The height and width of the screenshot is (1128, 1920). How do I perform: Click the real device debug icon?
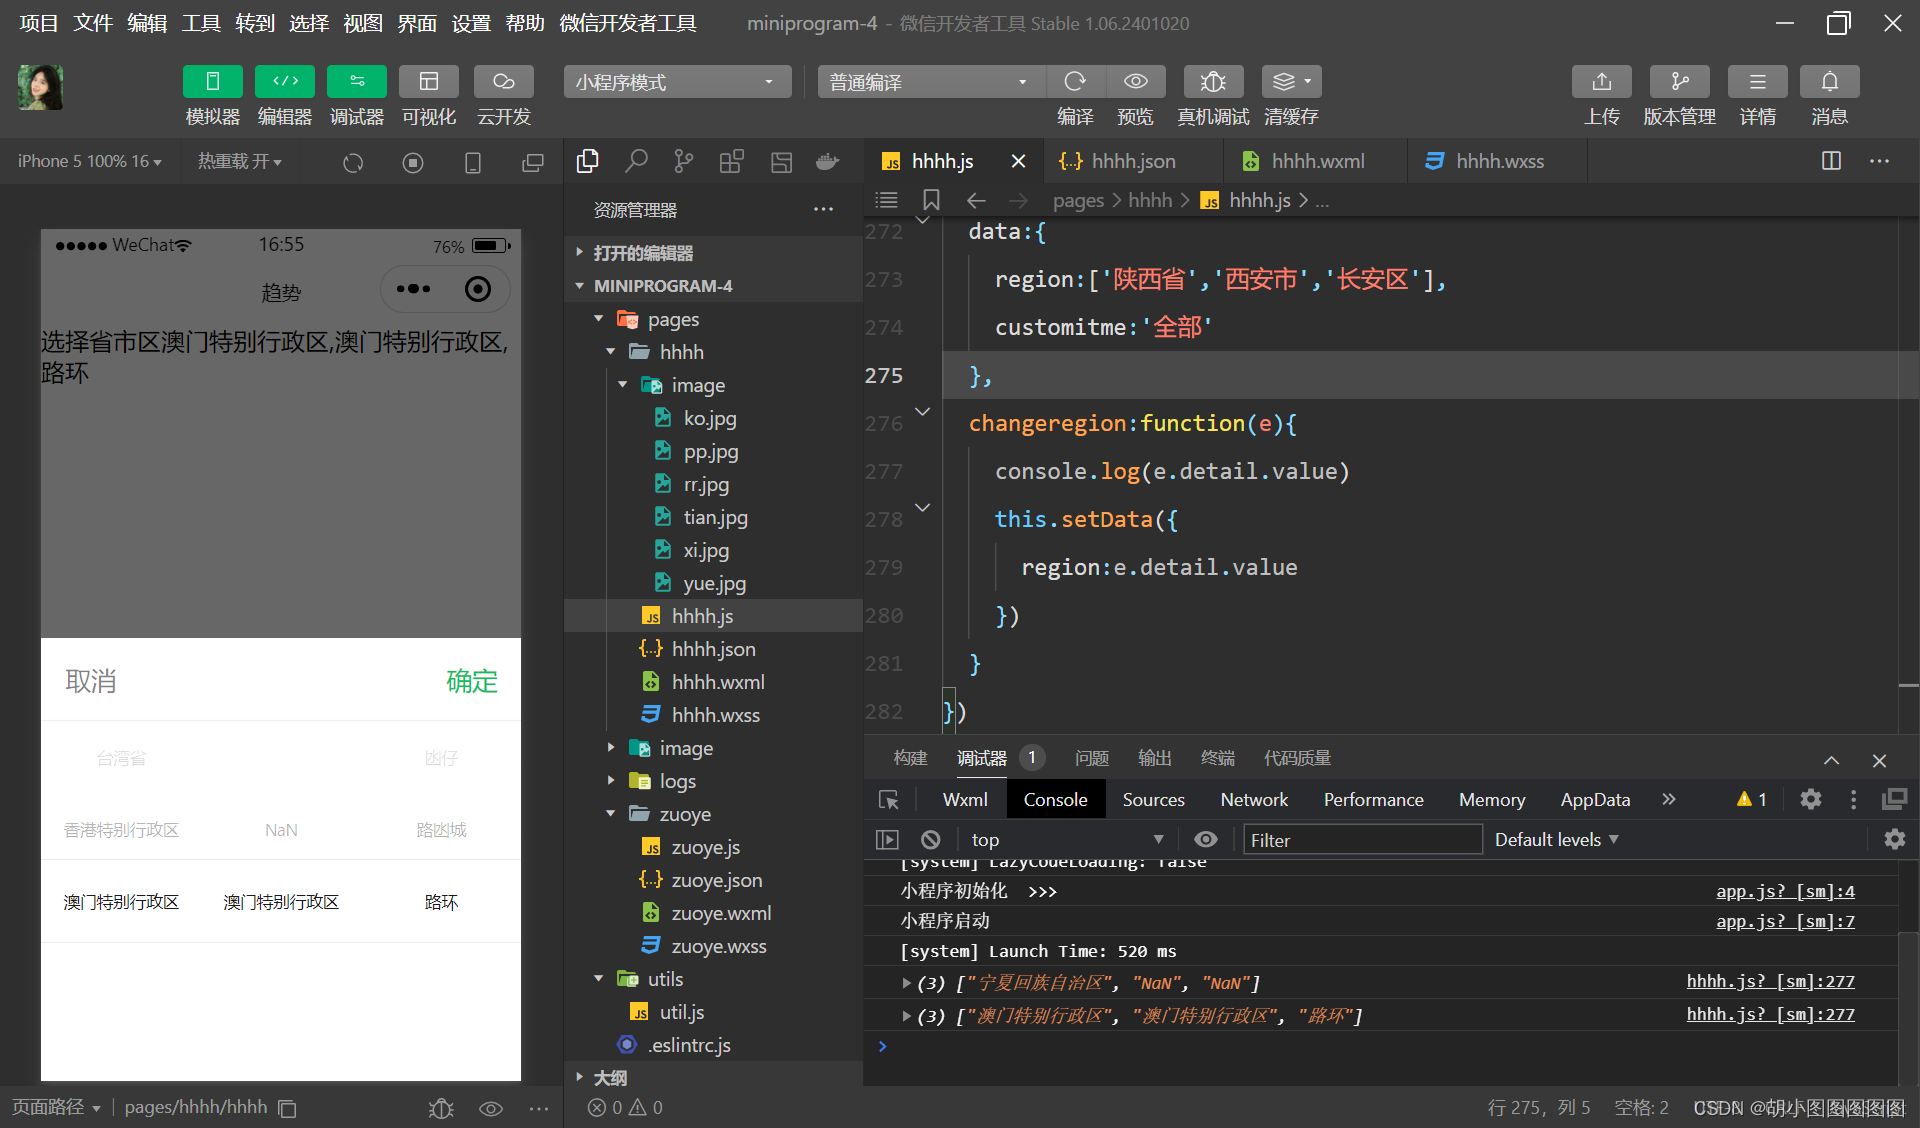pos(1212,82)
